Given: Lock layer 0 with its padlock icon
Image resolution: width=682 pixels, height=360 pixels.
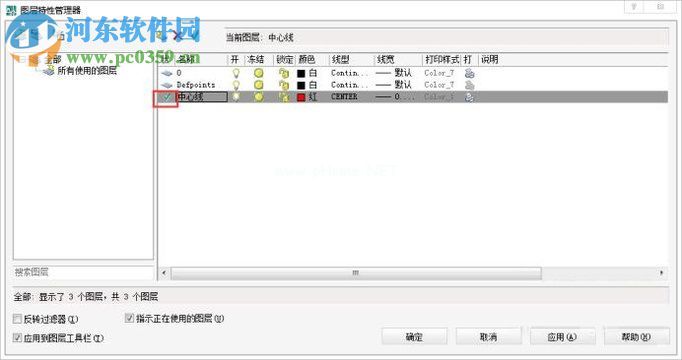Looking at the screenshot, I should point(284,73).
